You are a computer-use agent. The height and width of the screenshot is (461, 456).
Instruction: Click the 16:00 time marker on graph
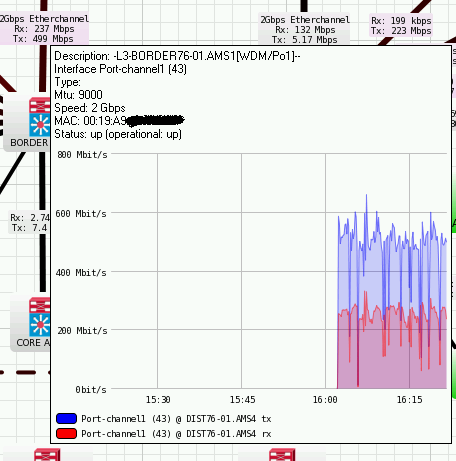point(325,400)
